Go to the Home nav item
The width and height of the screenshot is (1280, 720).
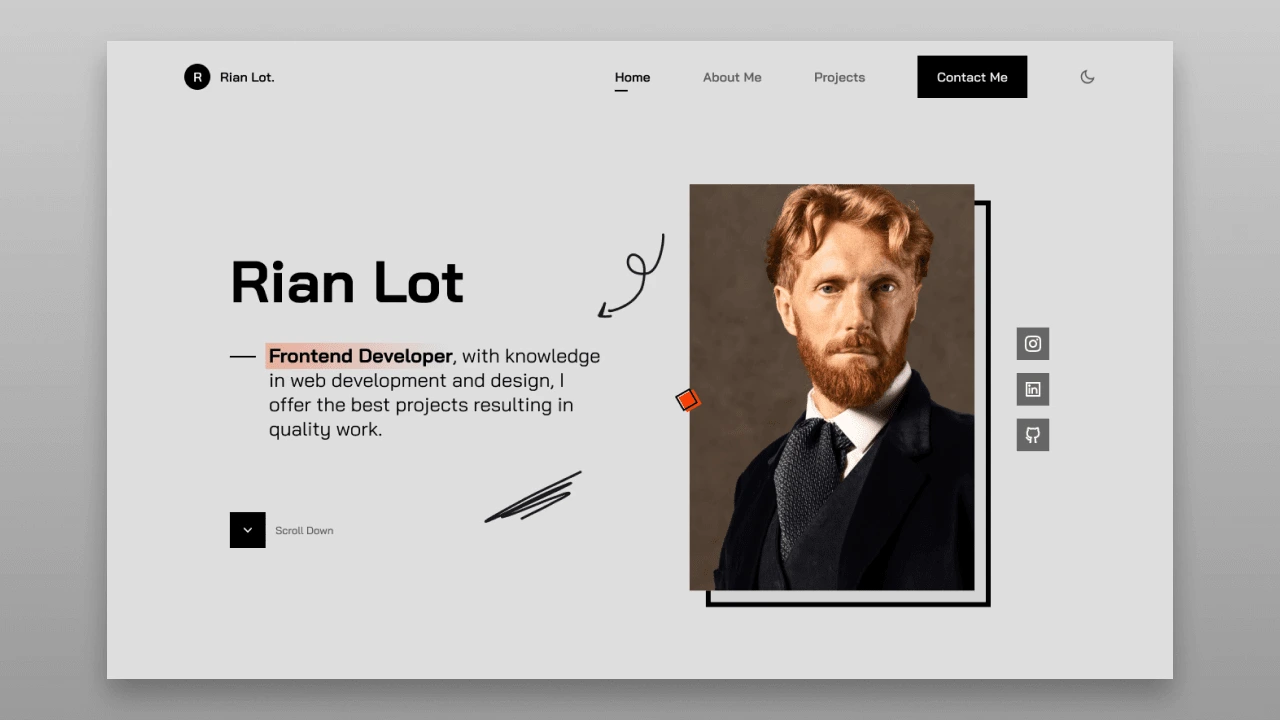pos(632,77)
